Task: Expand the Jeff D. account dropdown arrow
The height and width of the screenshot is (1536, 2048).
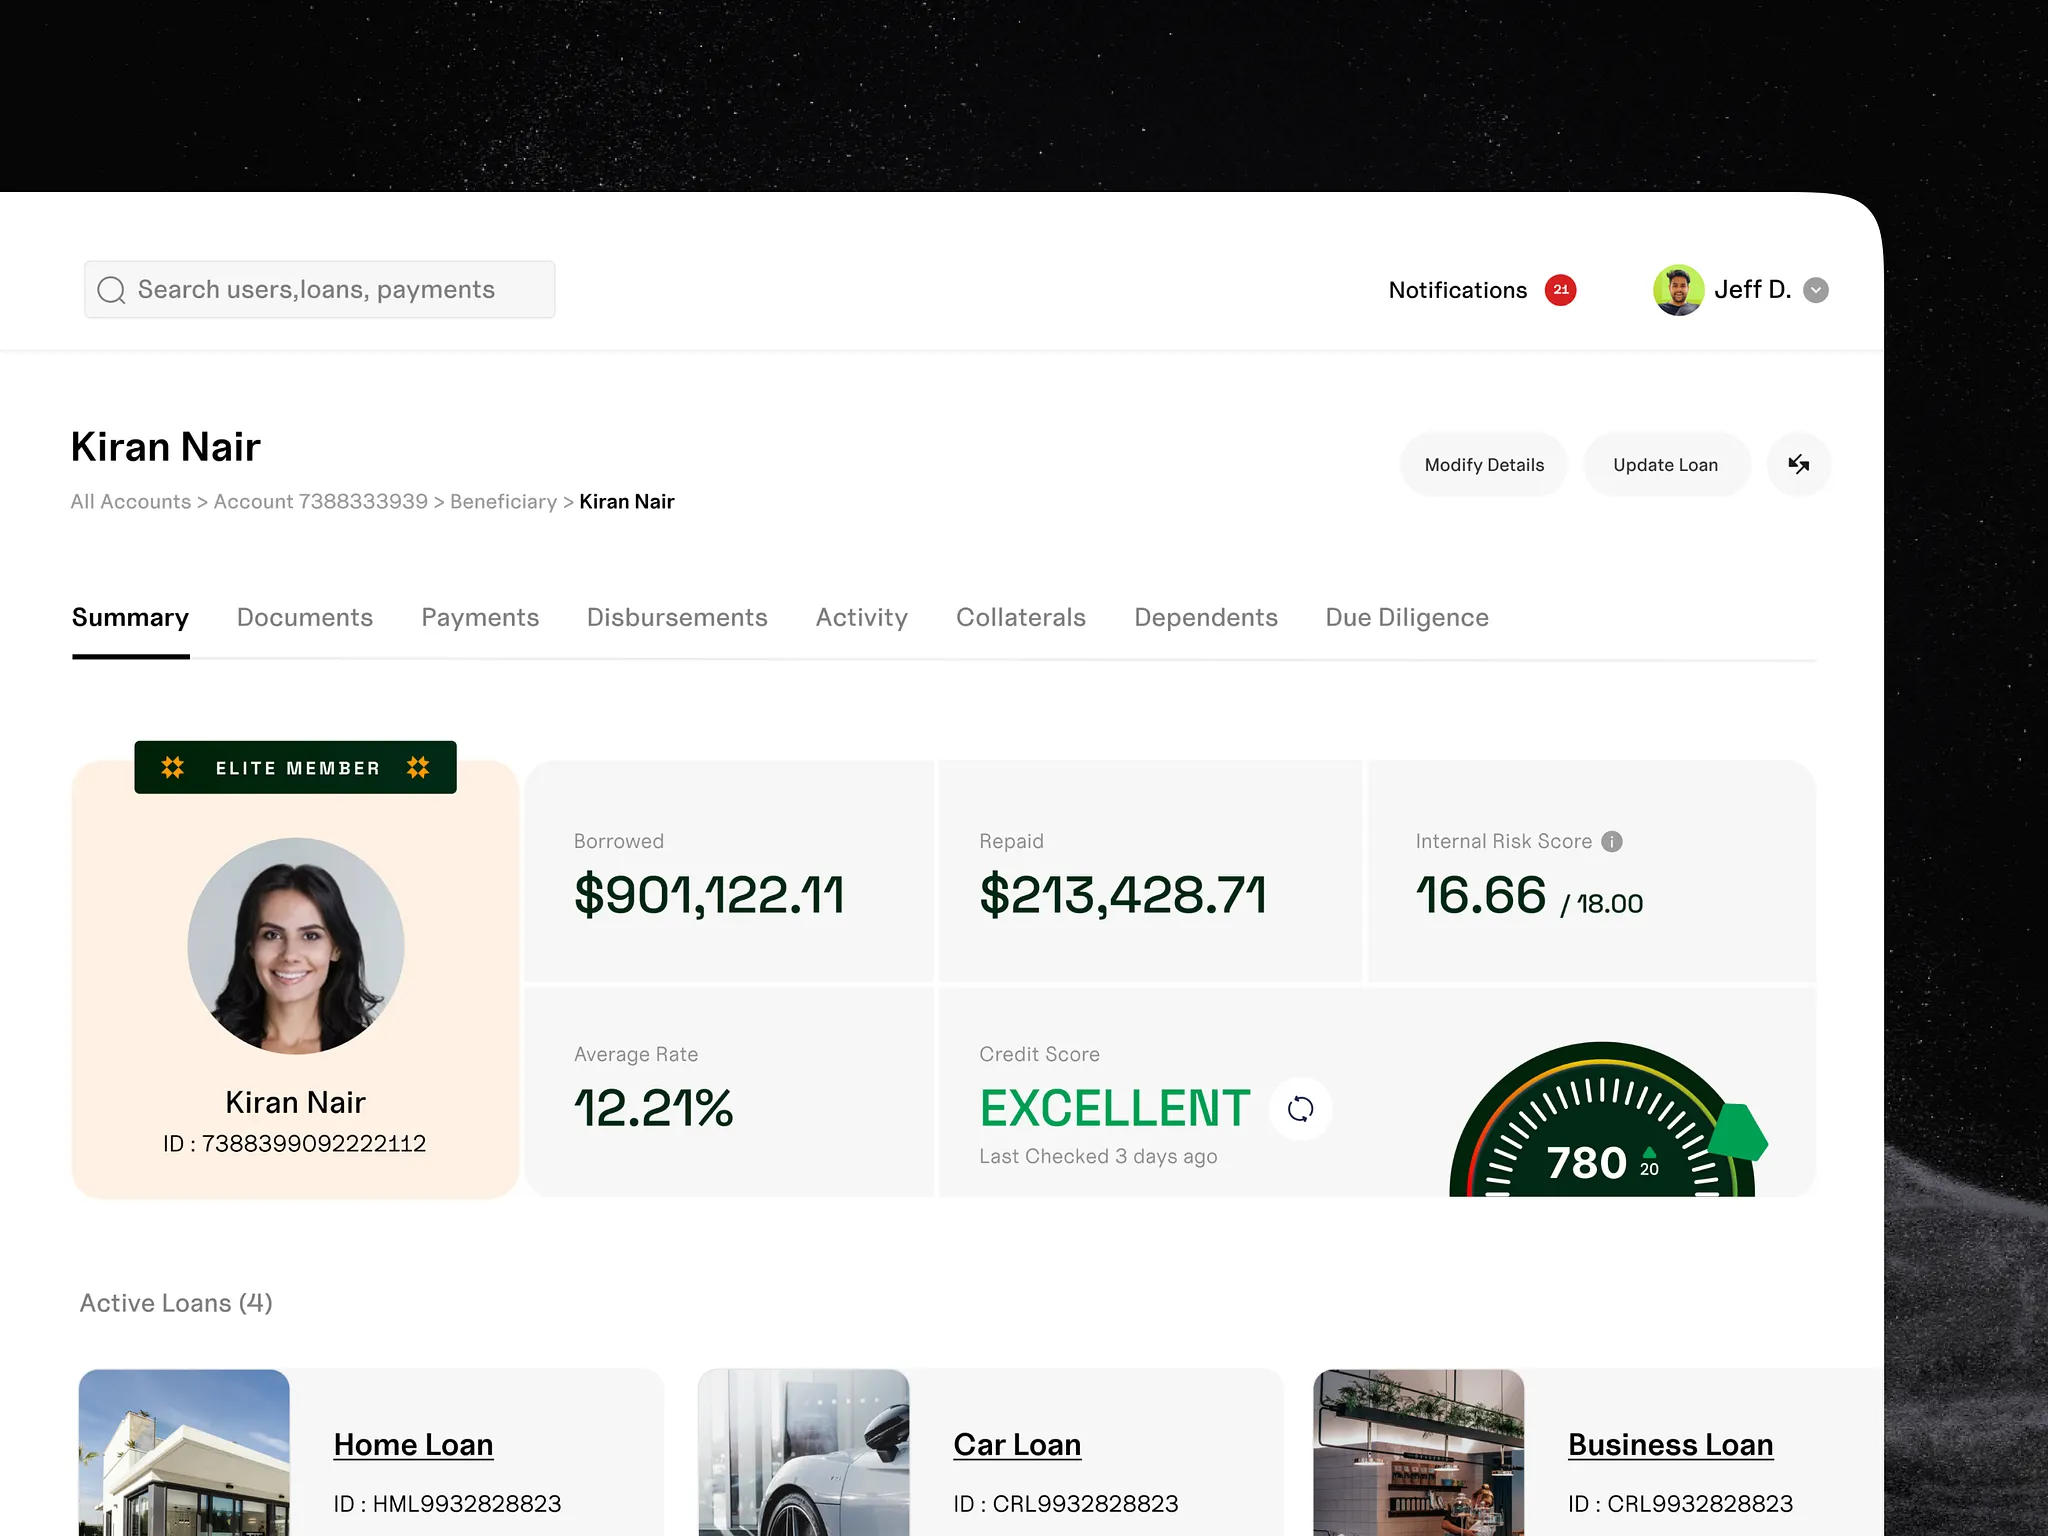Action: point(1816,290)
